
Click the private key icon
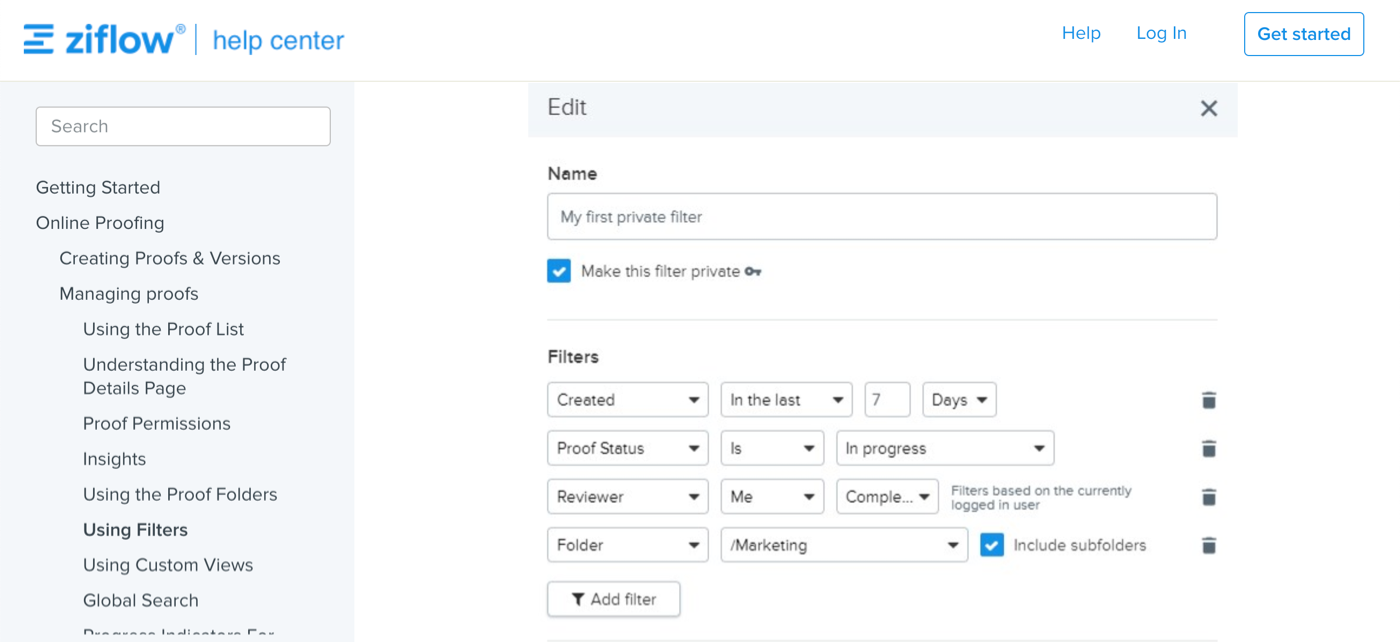pyautogui.click(x=753, y=271)
